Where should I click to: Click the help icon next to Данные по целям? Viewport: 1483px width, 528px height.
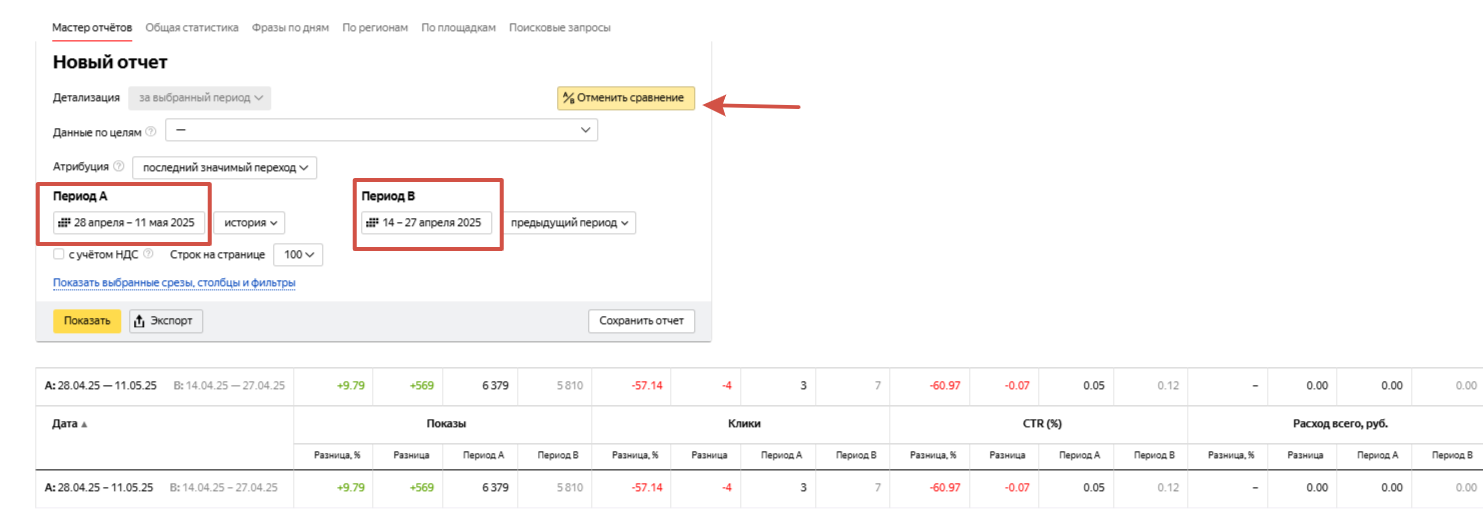pos(151,131)
